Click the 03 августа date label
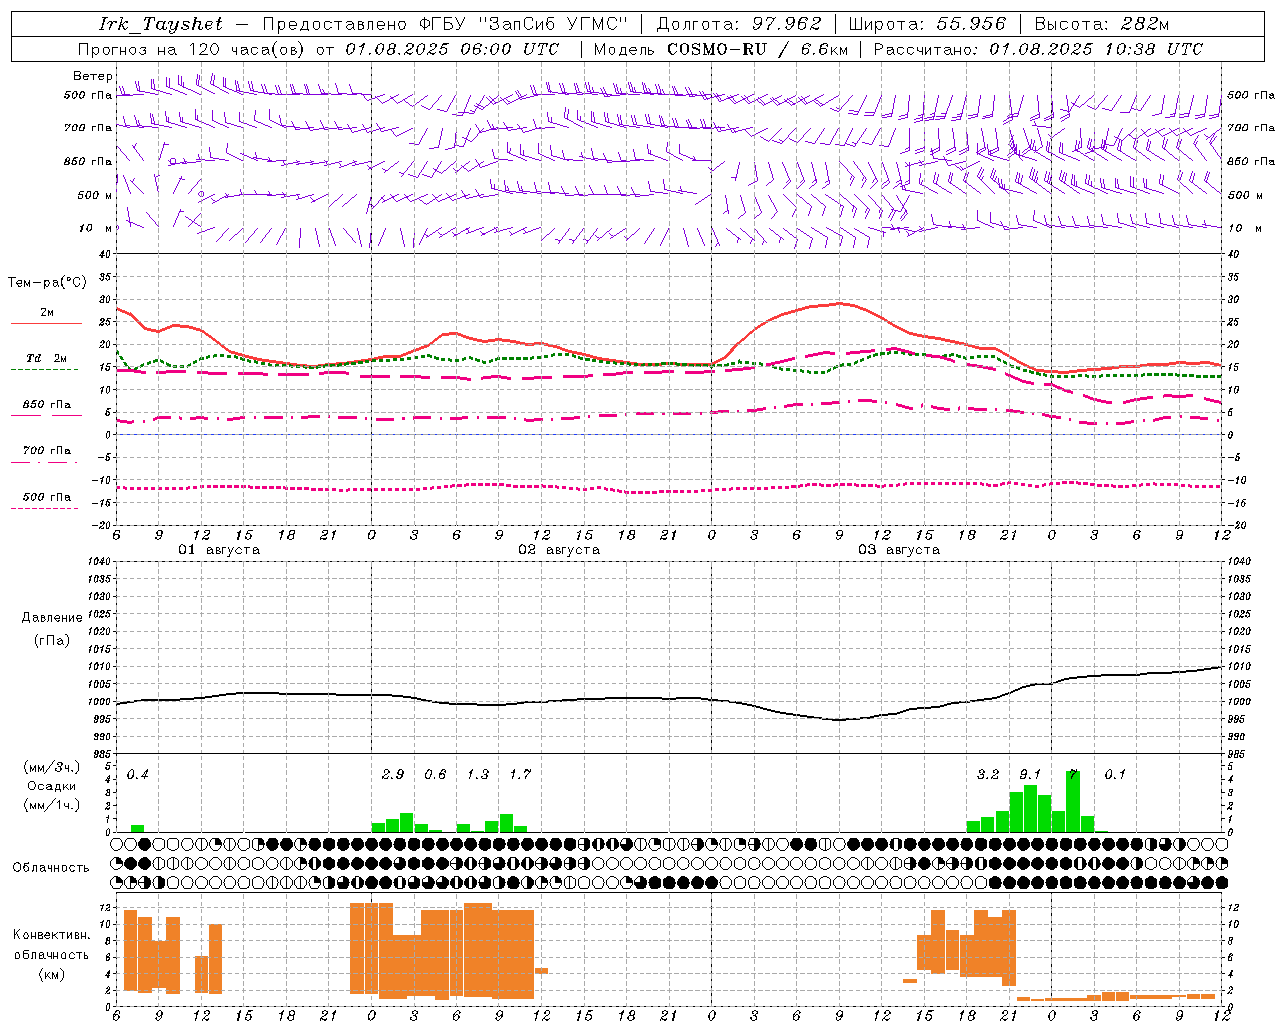The height and width of the screenshot is (1024, 1280). coord(899,550)
